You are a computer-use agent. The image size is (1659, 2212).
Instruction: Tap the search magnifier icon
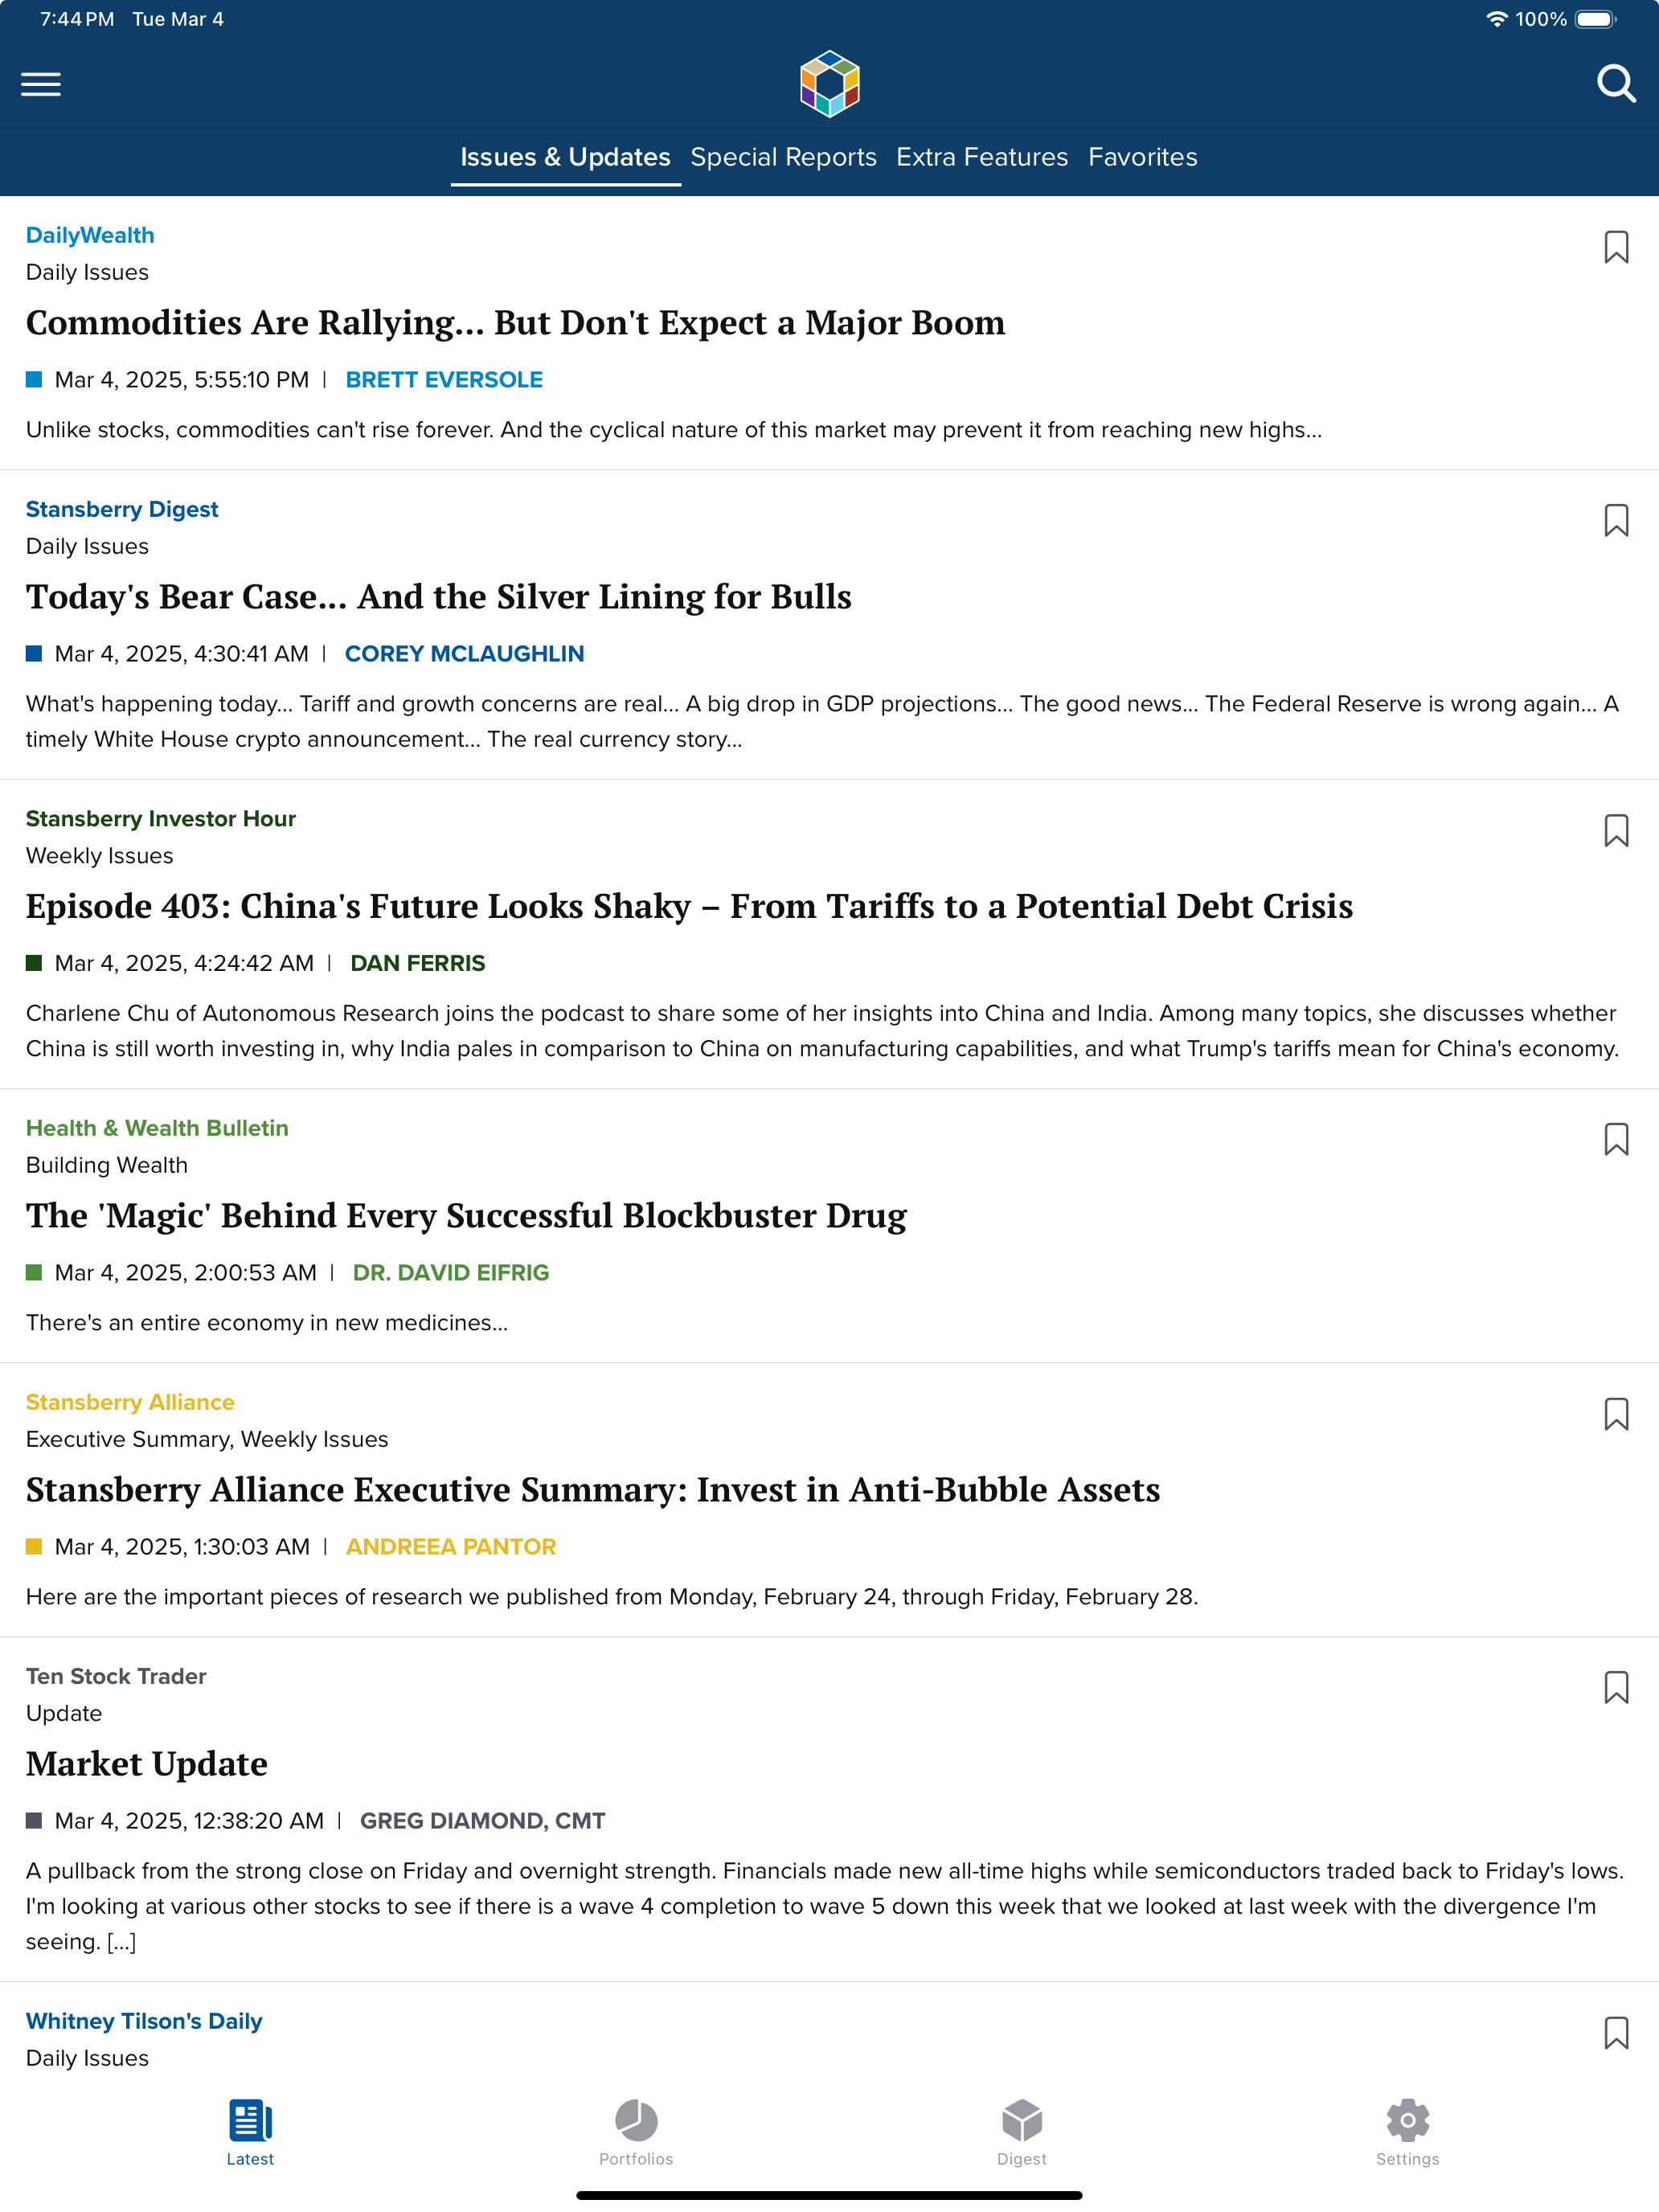click(1616, 84)
